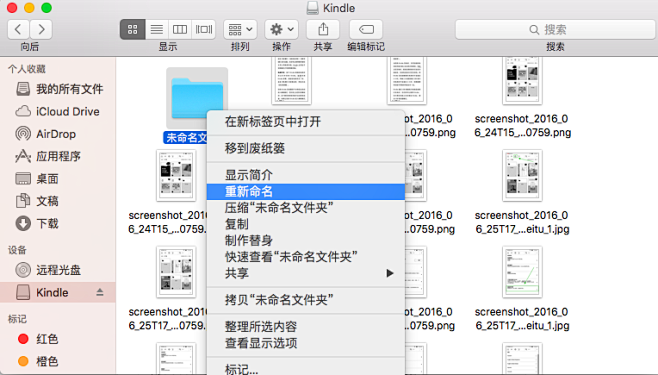Click the selected folder name label
This screenshot has height=375, width=658.
[185, 137]
